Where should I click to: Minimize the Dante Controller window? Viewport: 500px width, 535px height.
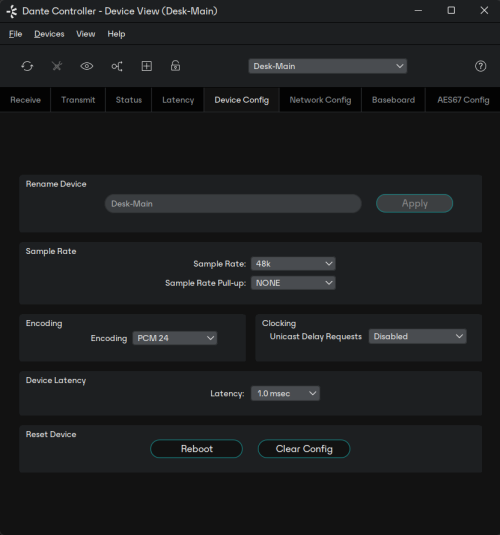[418, 11]
